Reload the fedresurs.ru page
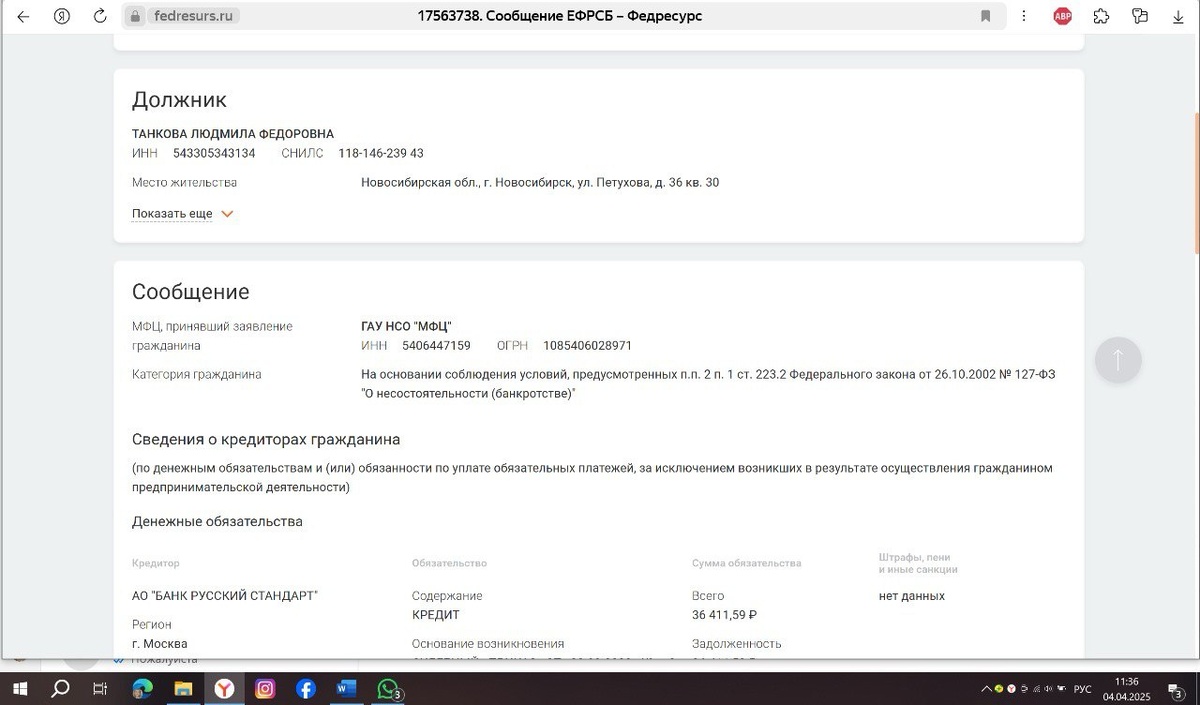 100,16
